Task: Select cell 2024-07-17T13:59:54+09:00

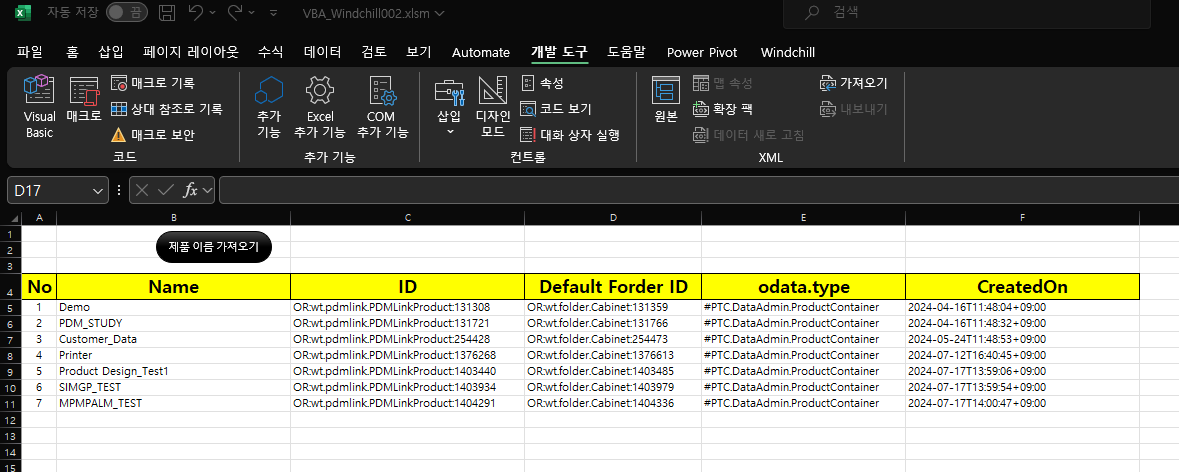Action: coord(1023,387)
